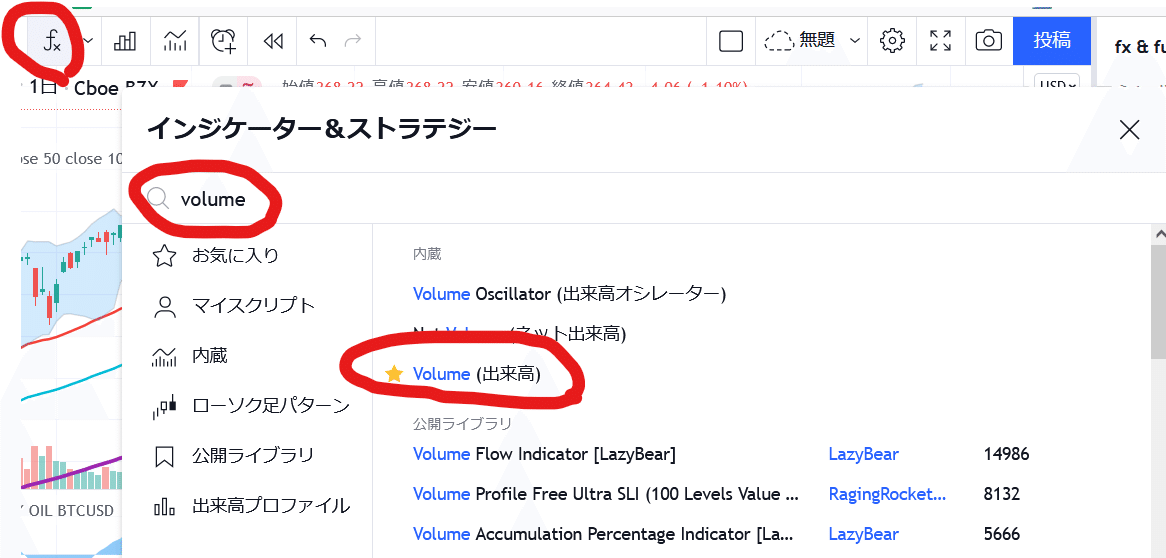Open chart settings gear icon
Screen dimensions: 1166x558
(892, 40)
